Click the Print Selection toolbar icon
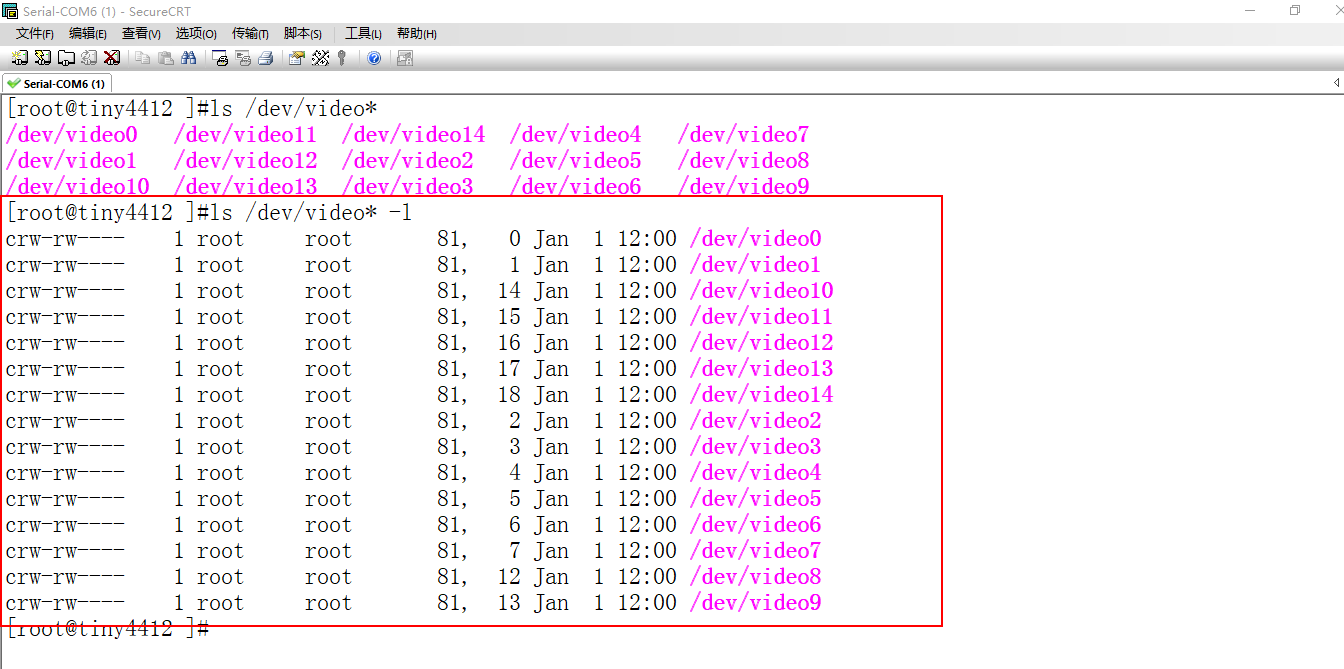 [x=243, y=58]
